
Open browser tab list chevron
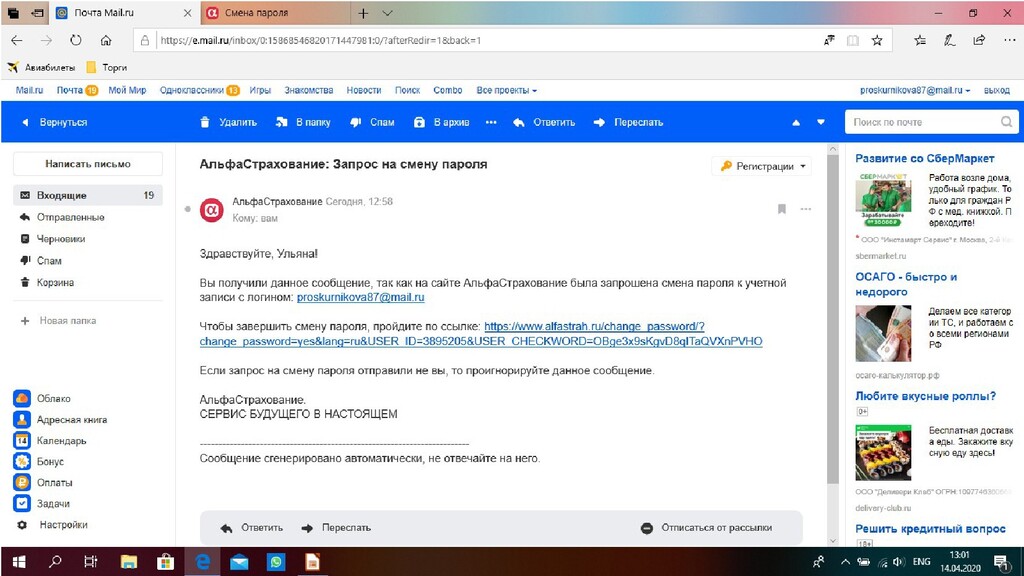[x=387, y=13]
